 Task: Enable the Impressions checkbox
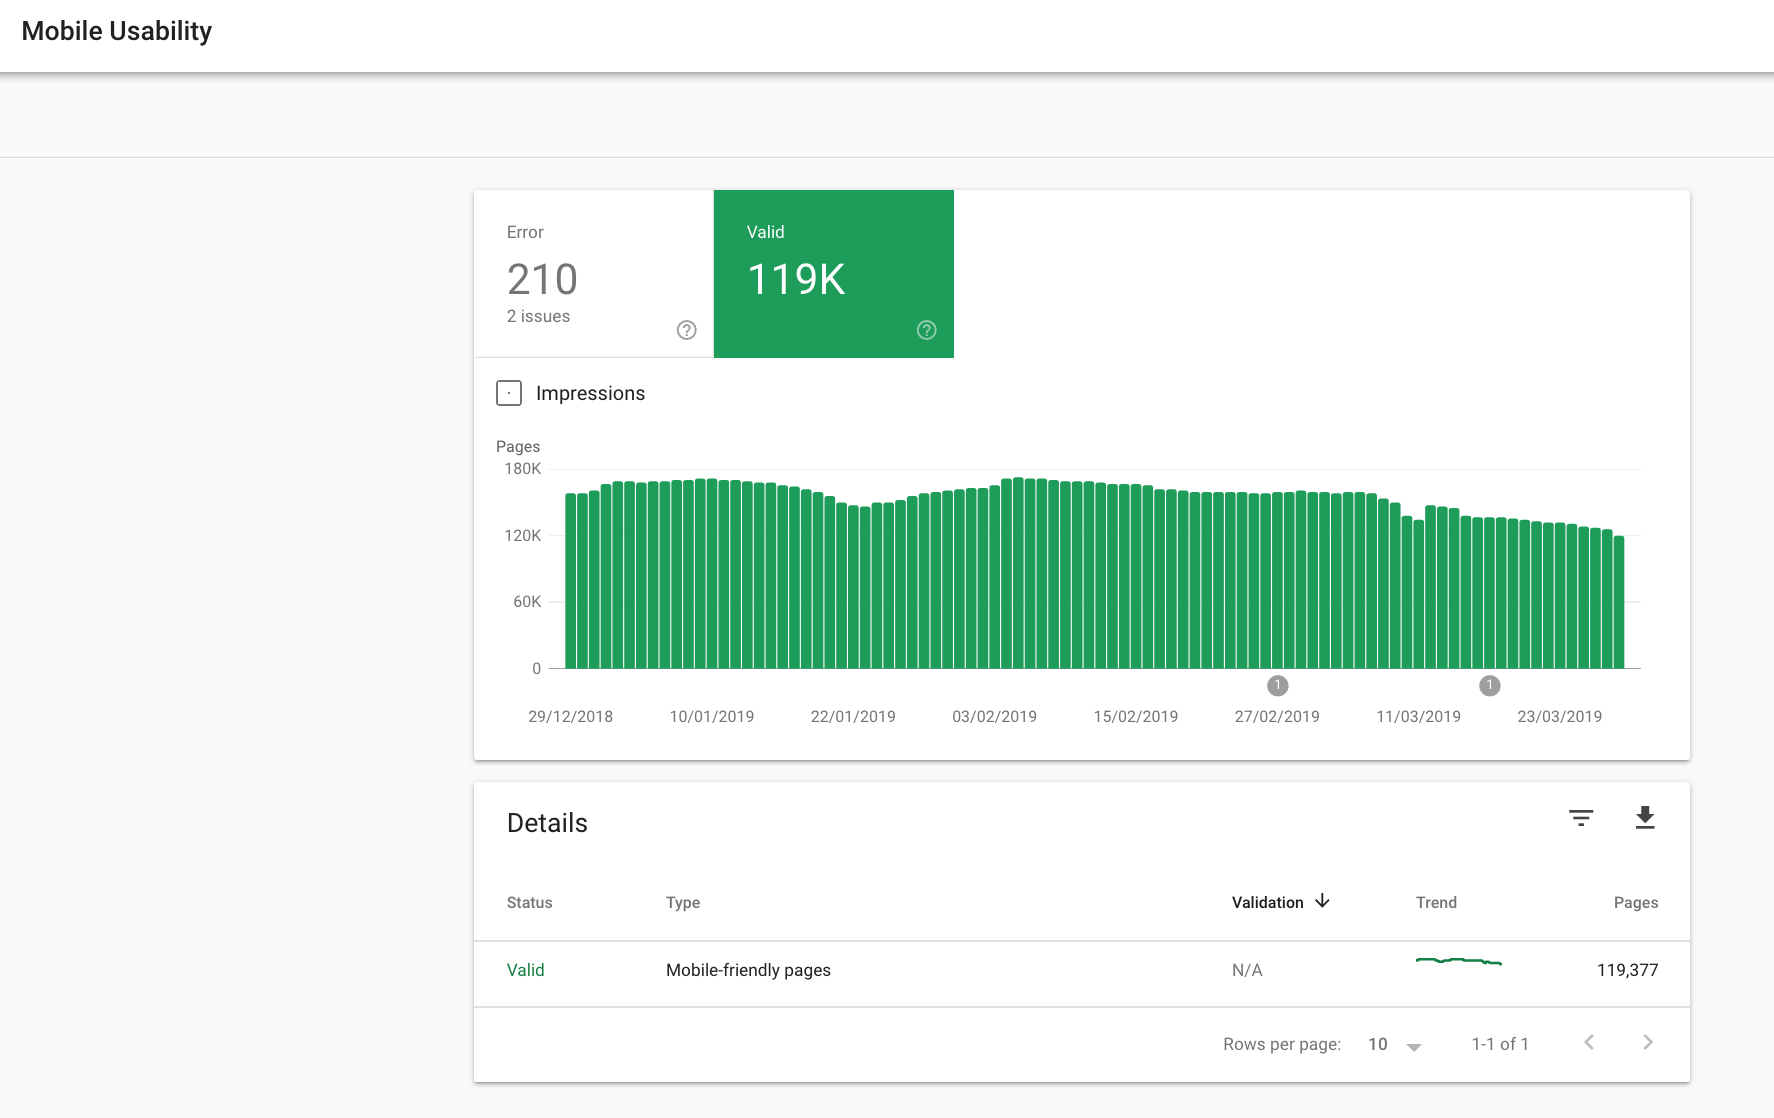(509, 393)
